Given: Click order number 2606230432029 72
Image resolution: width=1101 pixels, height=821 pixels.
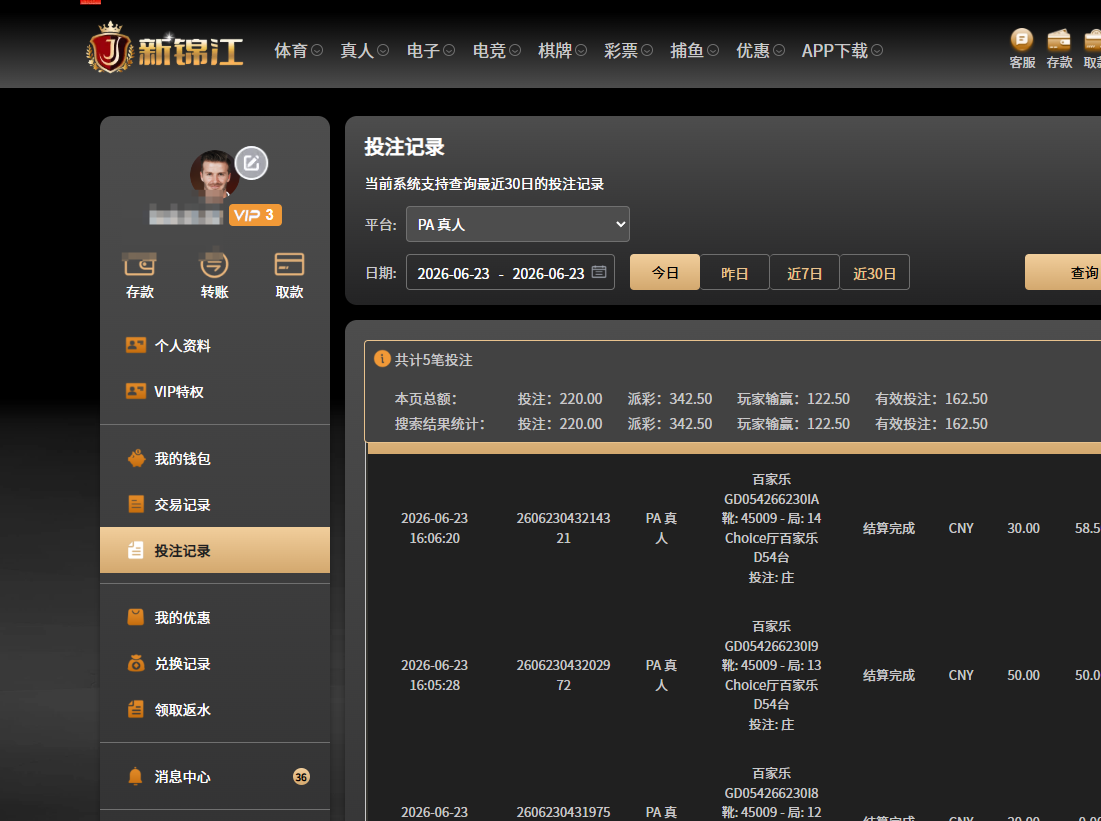Looking at the screenshot, I should coord(563,674).
